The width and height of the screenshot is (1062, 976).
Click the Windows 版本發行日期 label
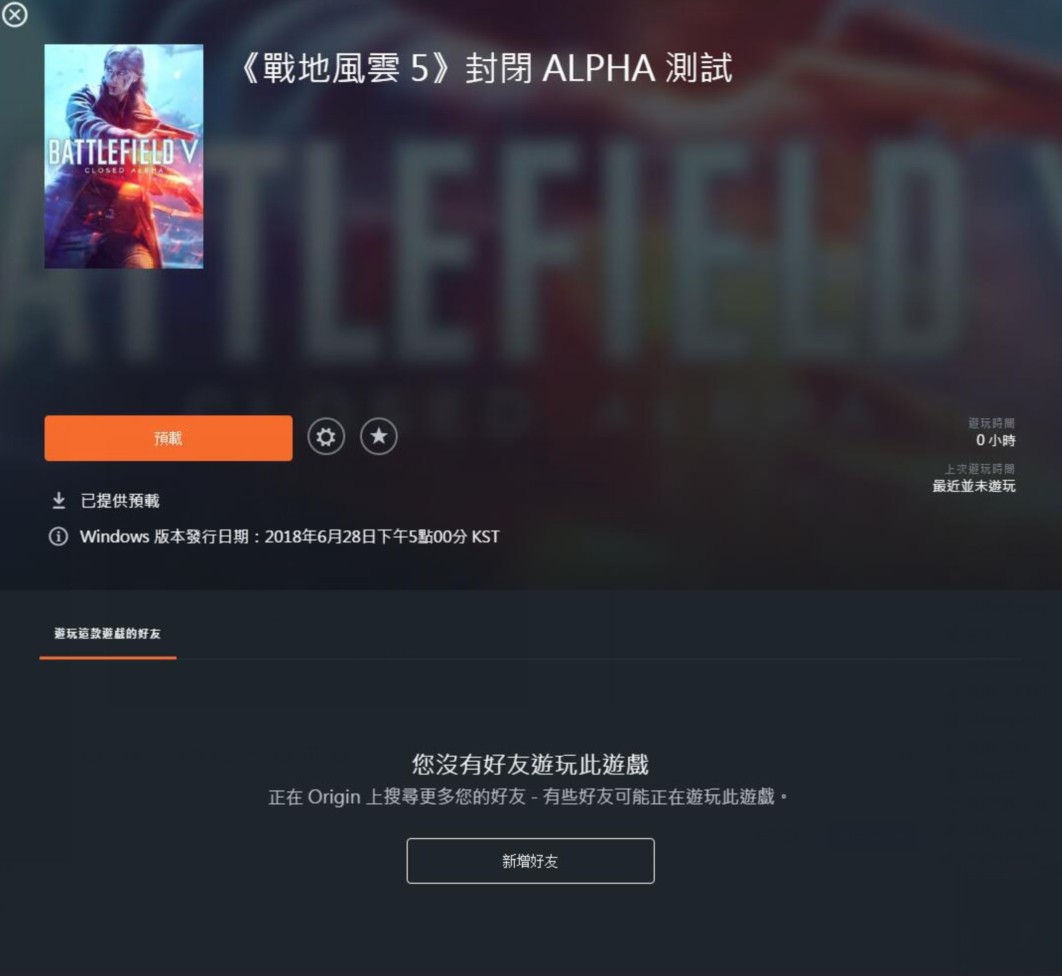165,536
